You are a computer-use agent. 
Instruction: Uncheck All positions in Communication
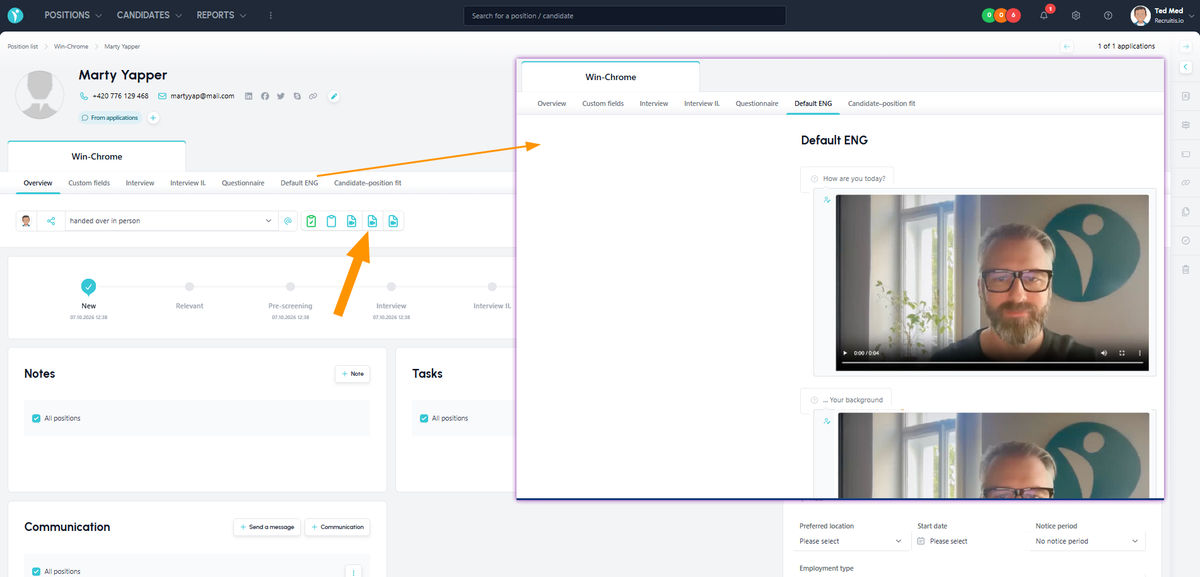(x=37, y=571)
